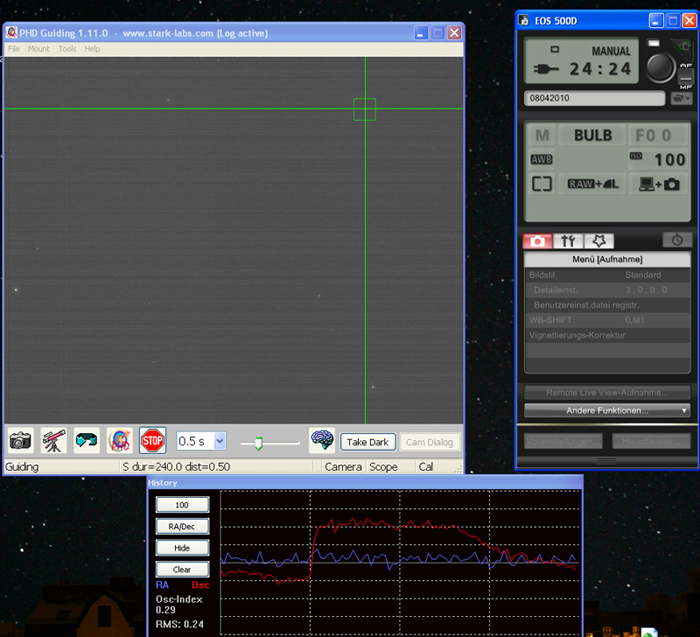The image size is (700, 637).
Task: Click the camera connect icon in PHD
Action: (x=21, y=440)
